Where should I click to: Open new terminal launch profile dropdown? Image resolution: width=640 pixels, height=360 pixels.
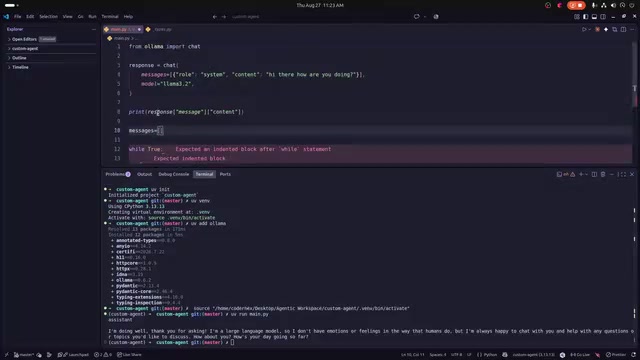[x=587, y=174]
